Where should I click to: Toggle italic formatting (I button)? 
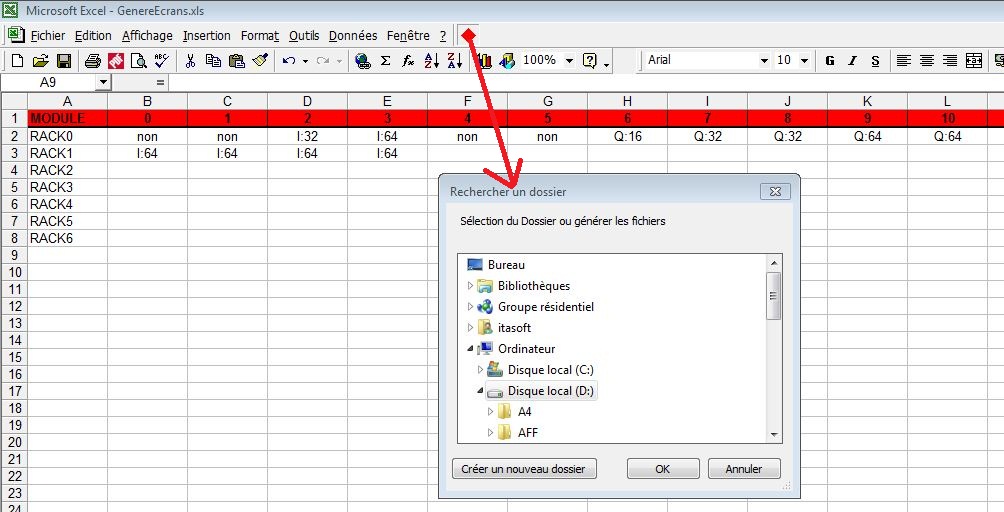[x=852, y=61]
